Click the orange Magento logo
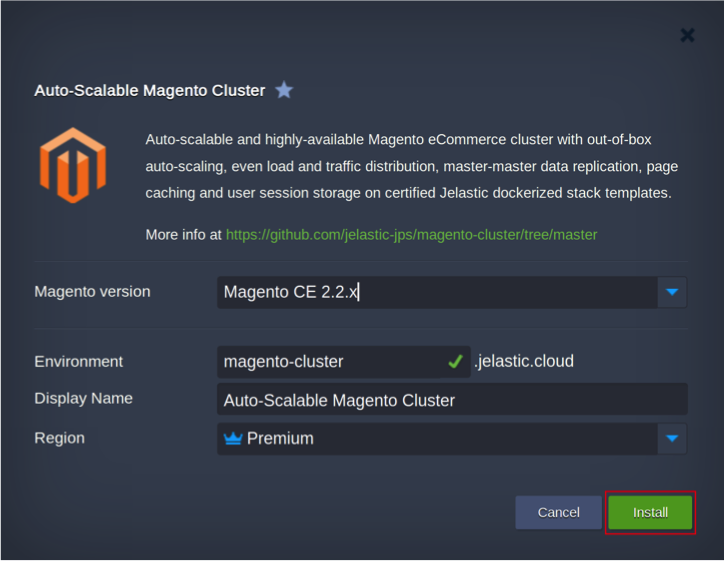This screenshot has width=725, height=561. [72, 165]
